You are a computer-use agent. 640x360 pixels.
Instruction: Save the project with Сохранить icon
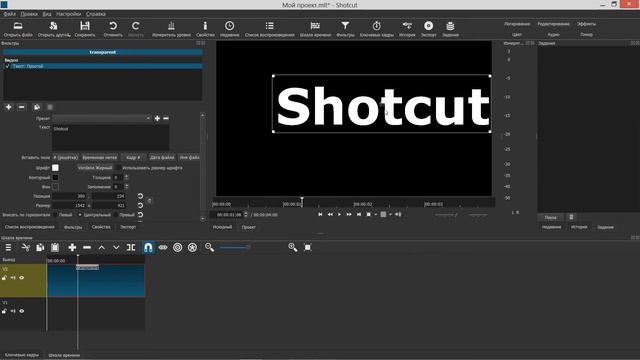point(85,26)
